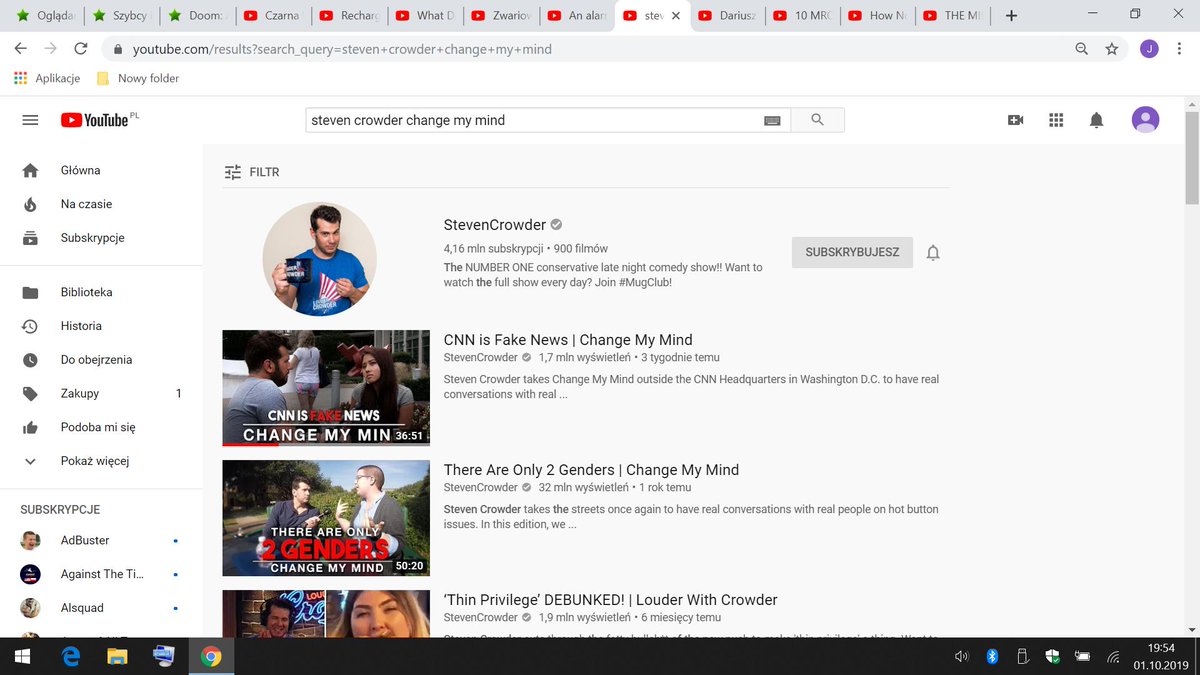Switch to the Dariusz tab
Viewport: 1200px width, 675px height.
click(x=728, y=15)
